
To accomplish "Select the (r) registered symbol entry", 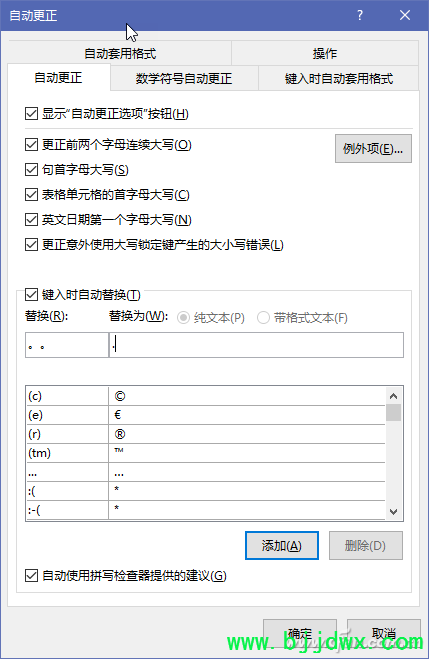I will coord(206,434).
